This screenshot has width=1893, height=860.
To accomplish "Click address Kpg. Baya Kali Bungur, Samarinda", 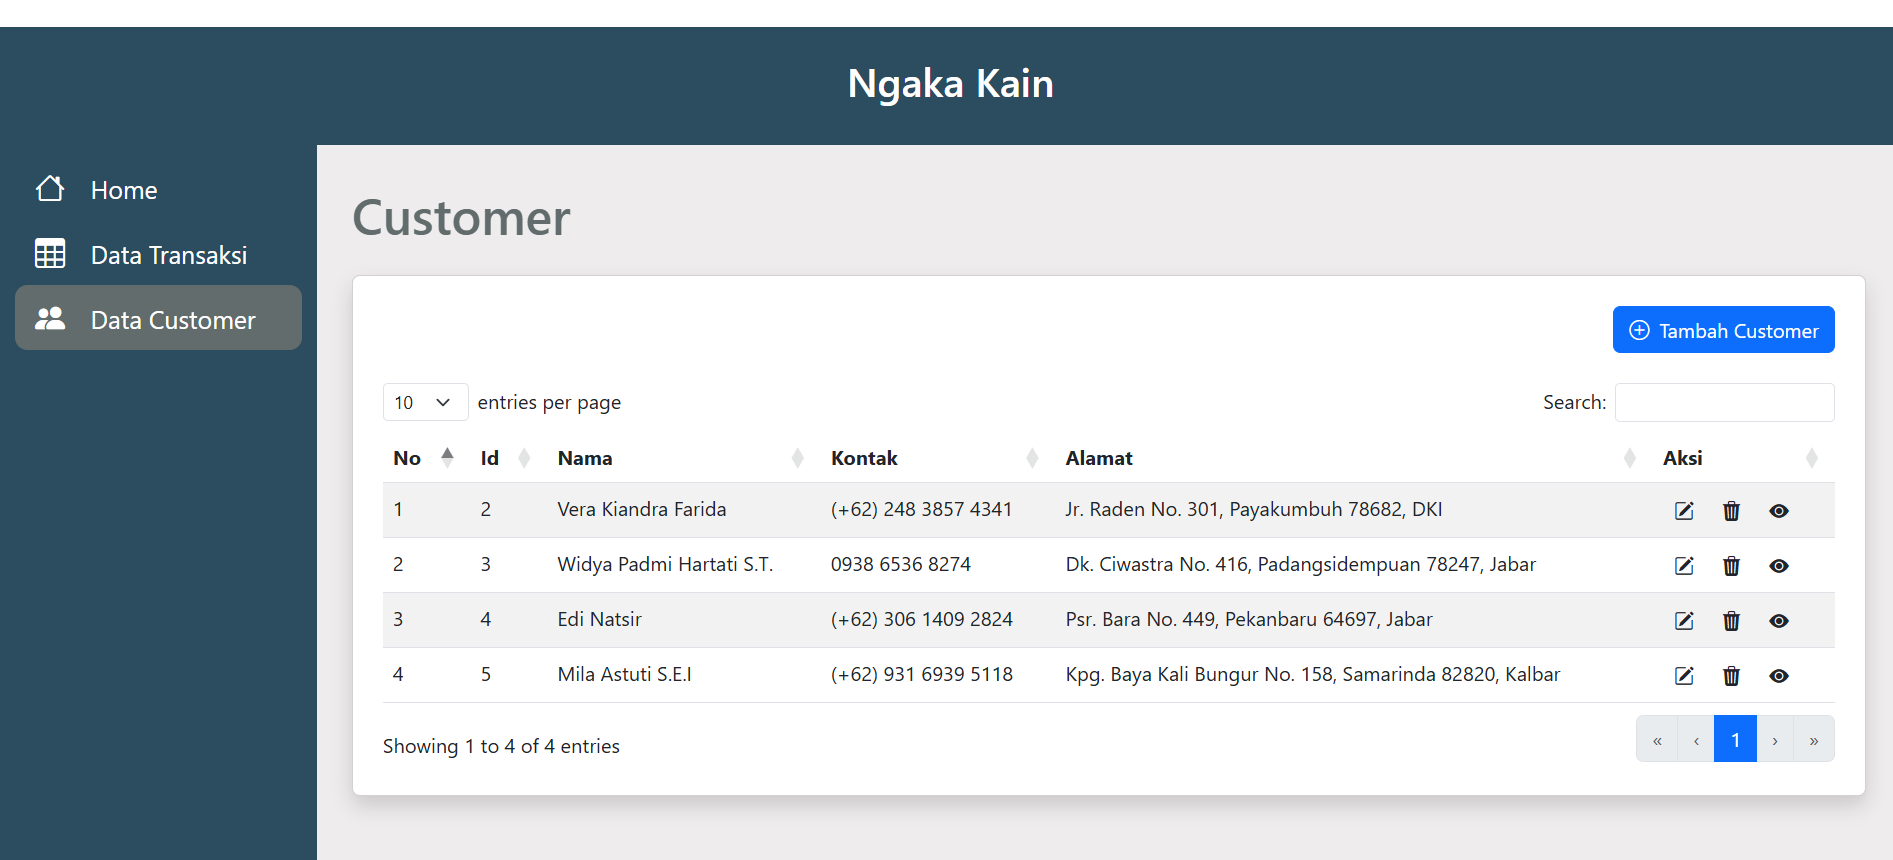I will tap(1312, 675).
